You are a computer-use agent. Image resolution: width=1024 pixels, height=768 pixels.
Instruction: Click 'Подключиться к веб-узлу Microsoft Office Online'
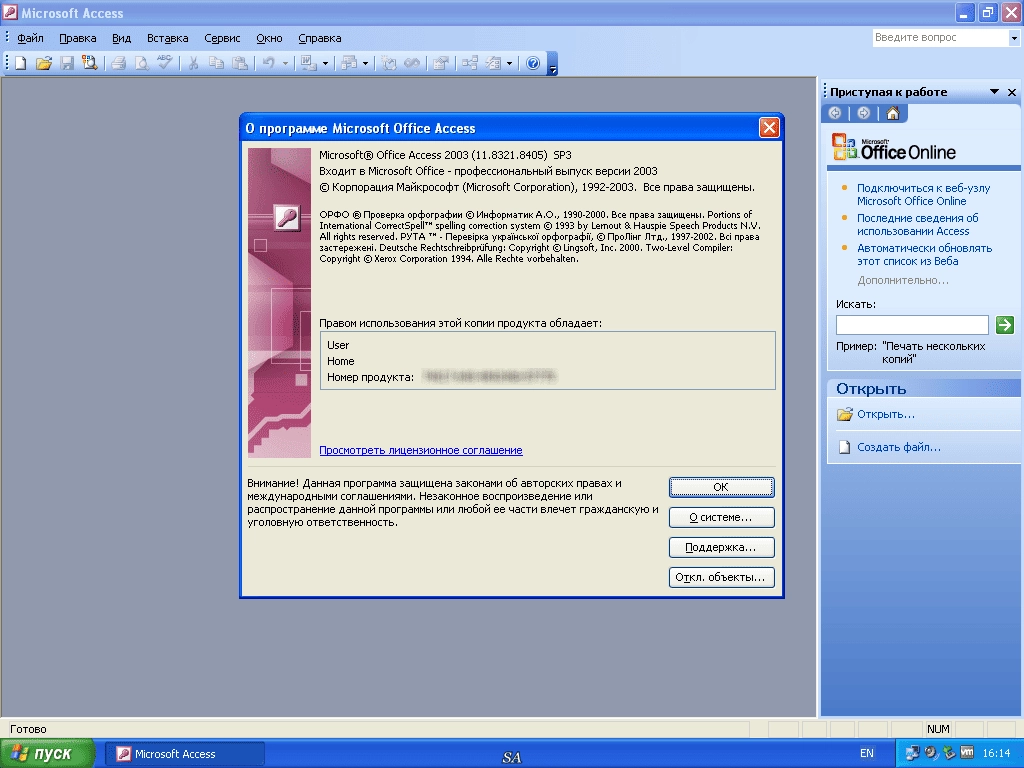pyautogui.click(x=923, y=195)
